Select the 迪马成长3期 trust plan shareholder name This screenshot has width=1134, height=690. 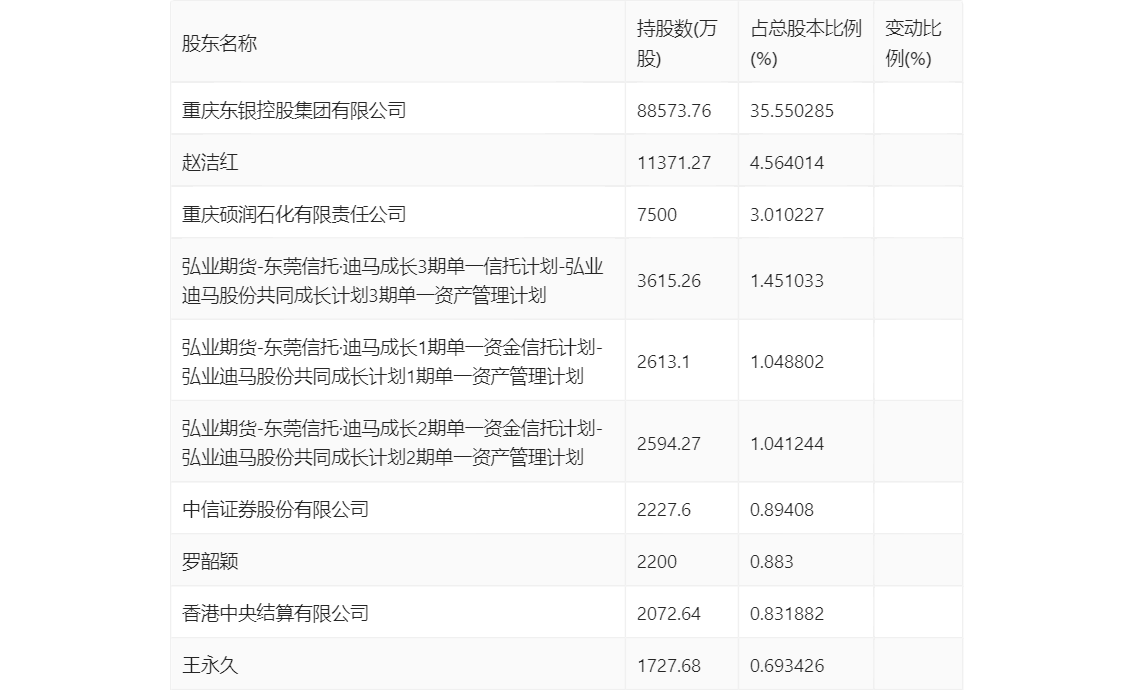pos(393,281)
